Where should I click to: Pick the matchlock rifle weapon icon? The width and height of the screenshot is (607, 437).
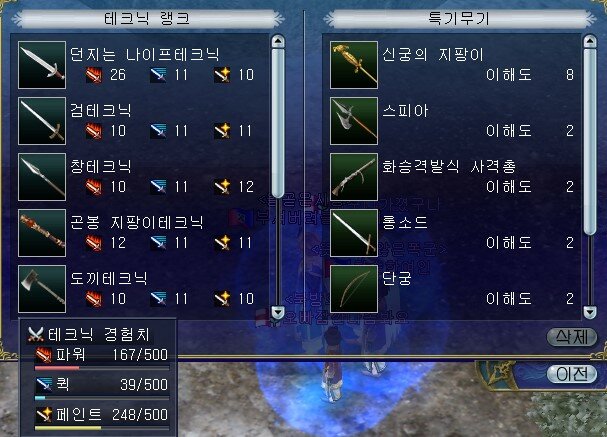click(x=354, y=177)
